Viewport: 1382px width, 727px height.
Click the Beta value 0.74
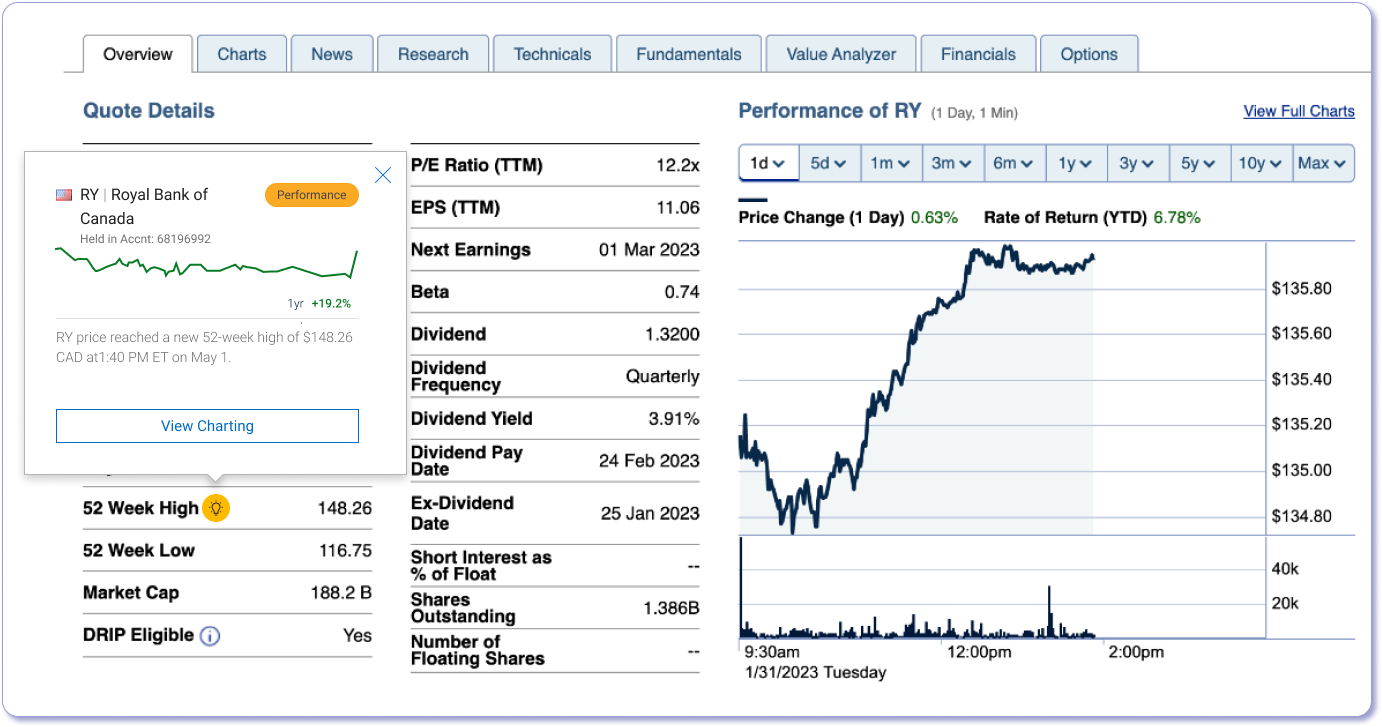[x=682, y=292]
